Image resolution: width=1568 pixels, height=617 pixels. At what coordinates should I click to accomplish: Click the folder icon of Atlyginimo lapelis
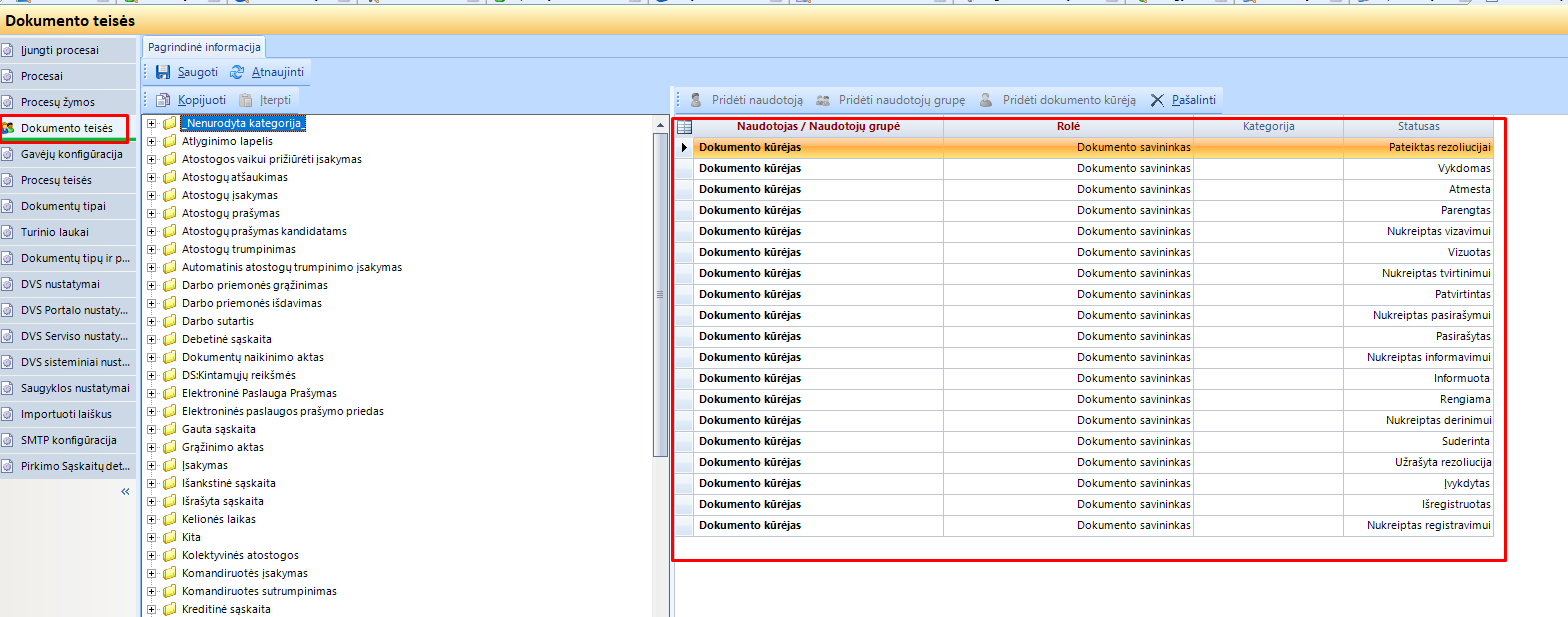(x=170, y=141)
